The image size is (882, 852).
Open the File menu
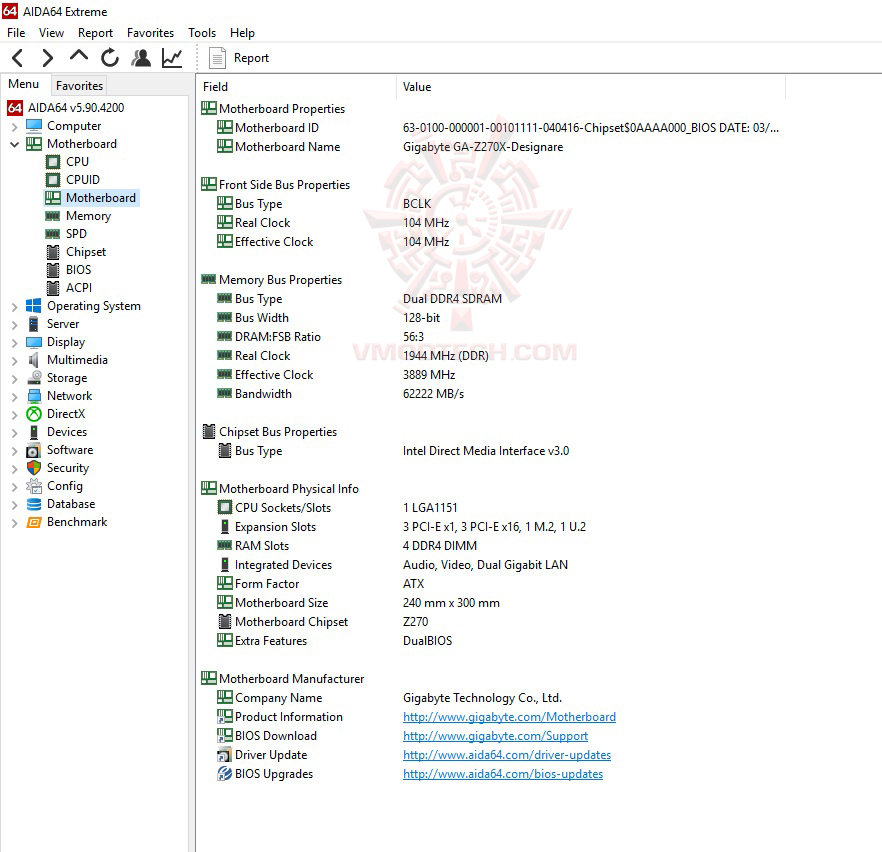click(16, 33)
